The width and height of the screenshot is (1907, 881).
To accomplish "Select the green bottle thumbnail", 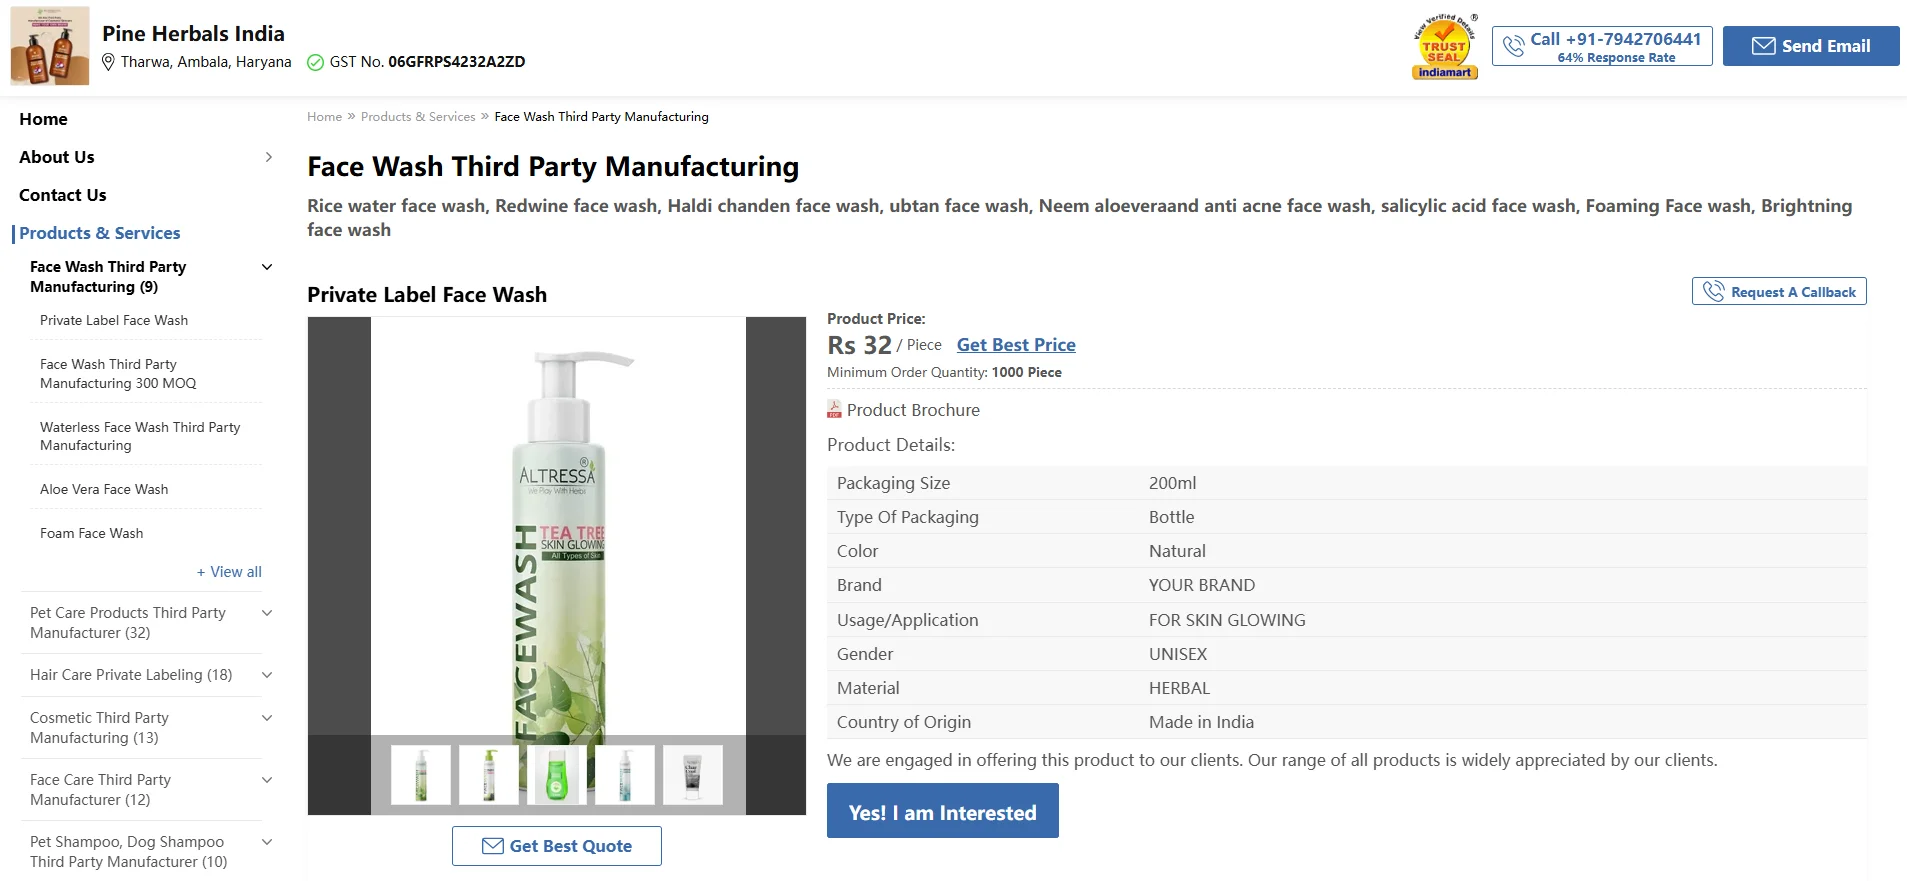I will click(x=557, y=775).
